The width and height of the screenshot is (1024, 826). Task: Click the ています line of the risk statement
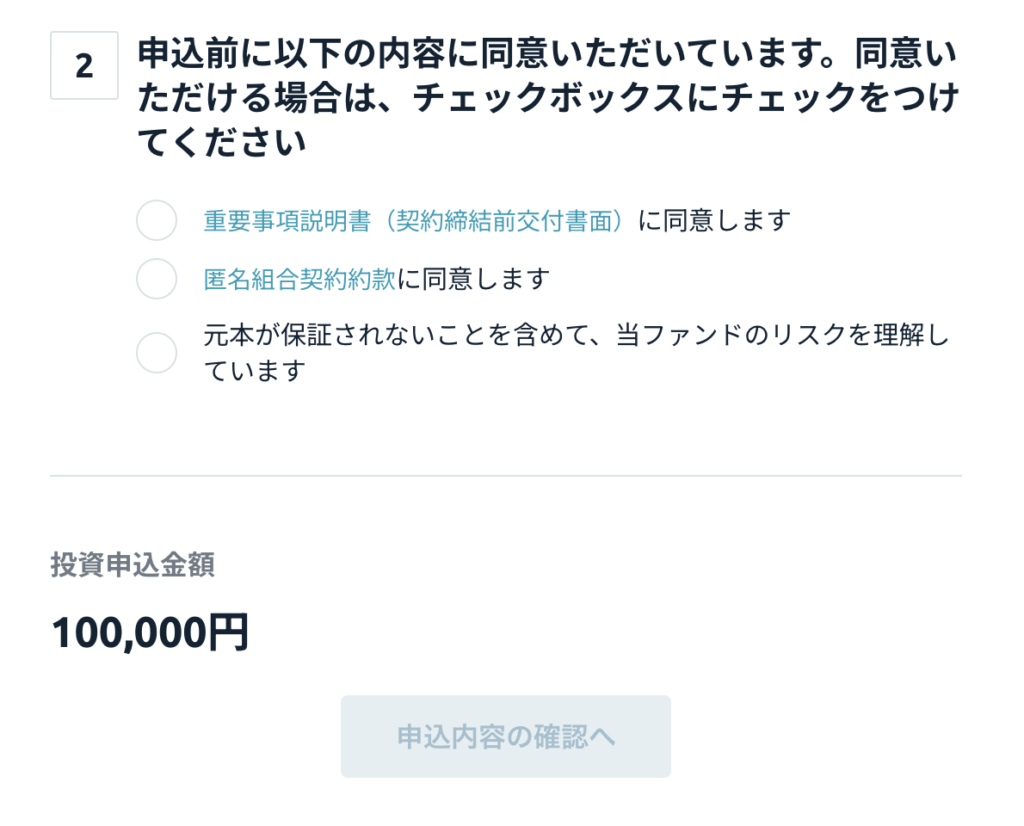[254, 371]
